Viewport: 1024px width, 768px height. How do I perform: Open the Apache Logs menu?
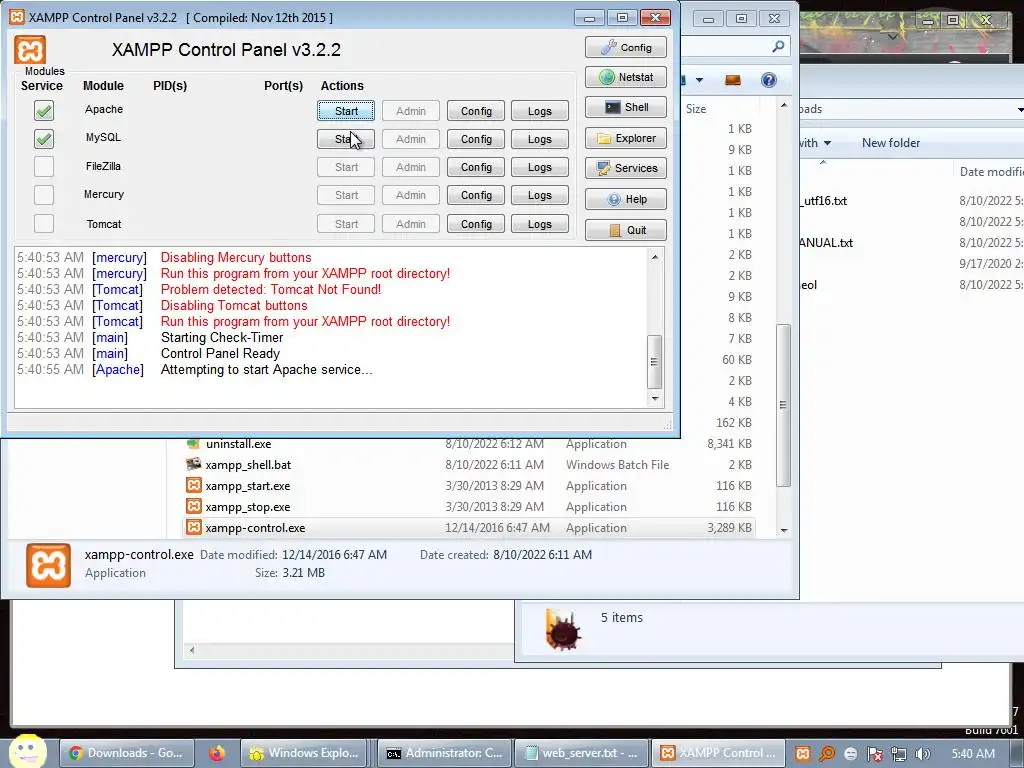[540, 111]
